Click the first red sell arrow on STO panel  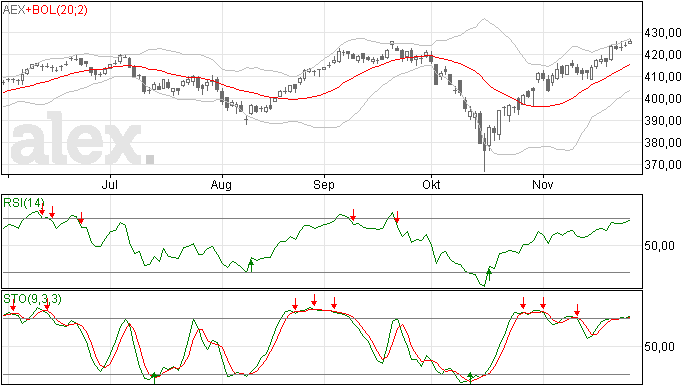click(x=13, y=304)
